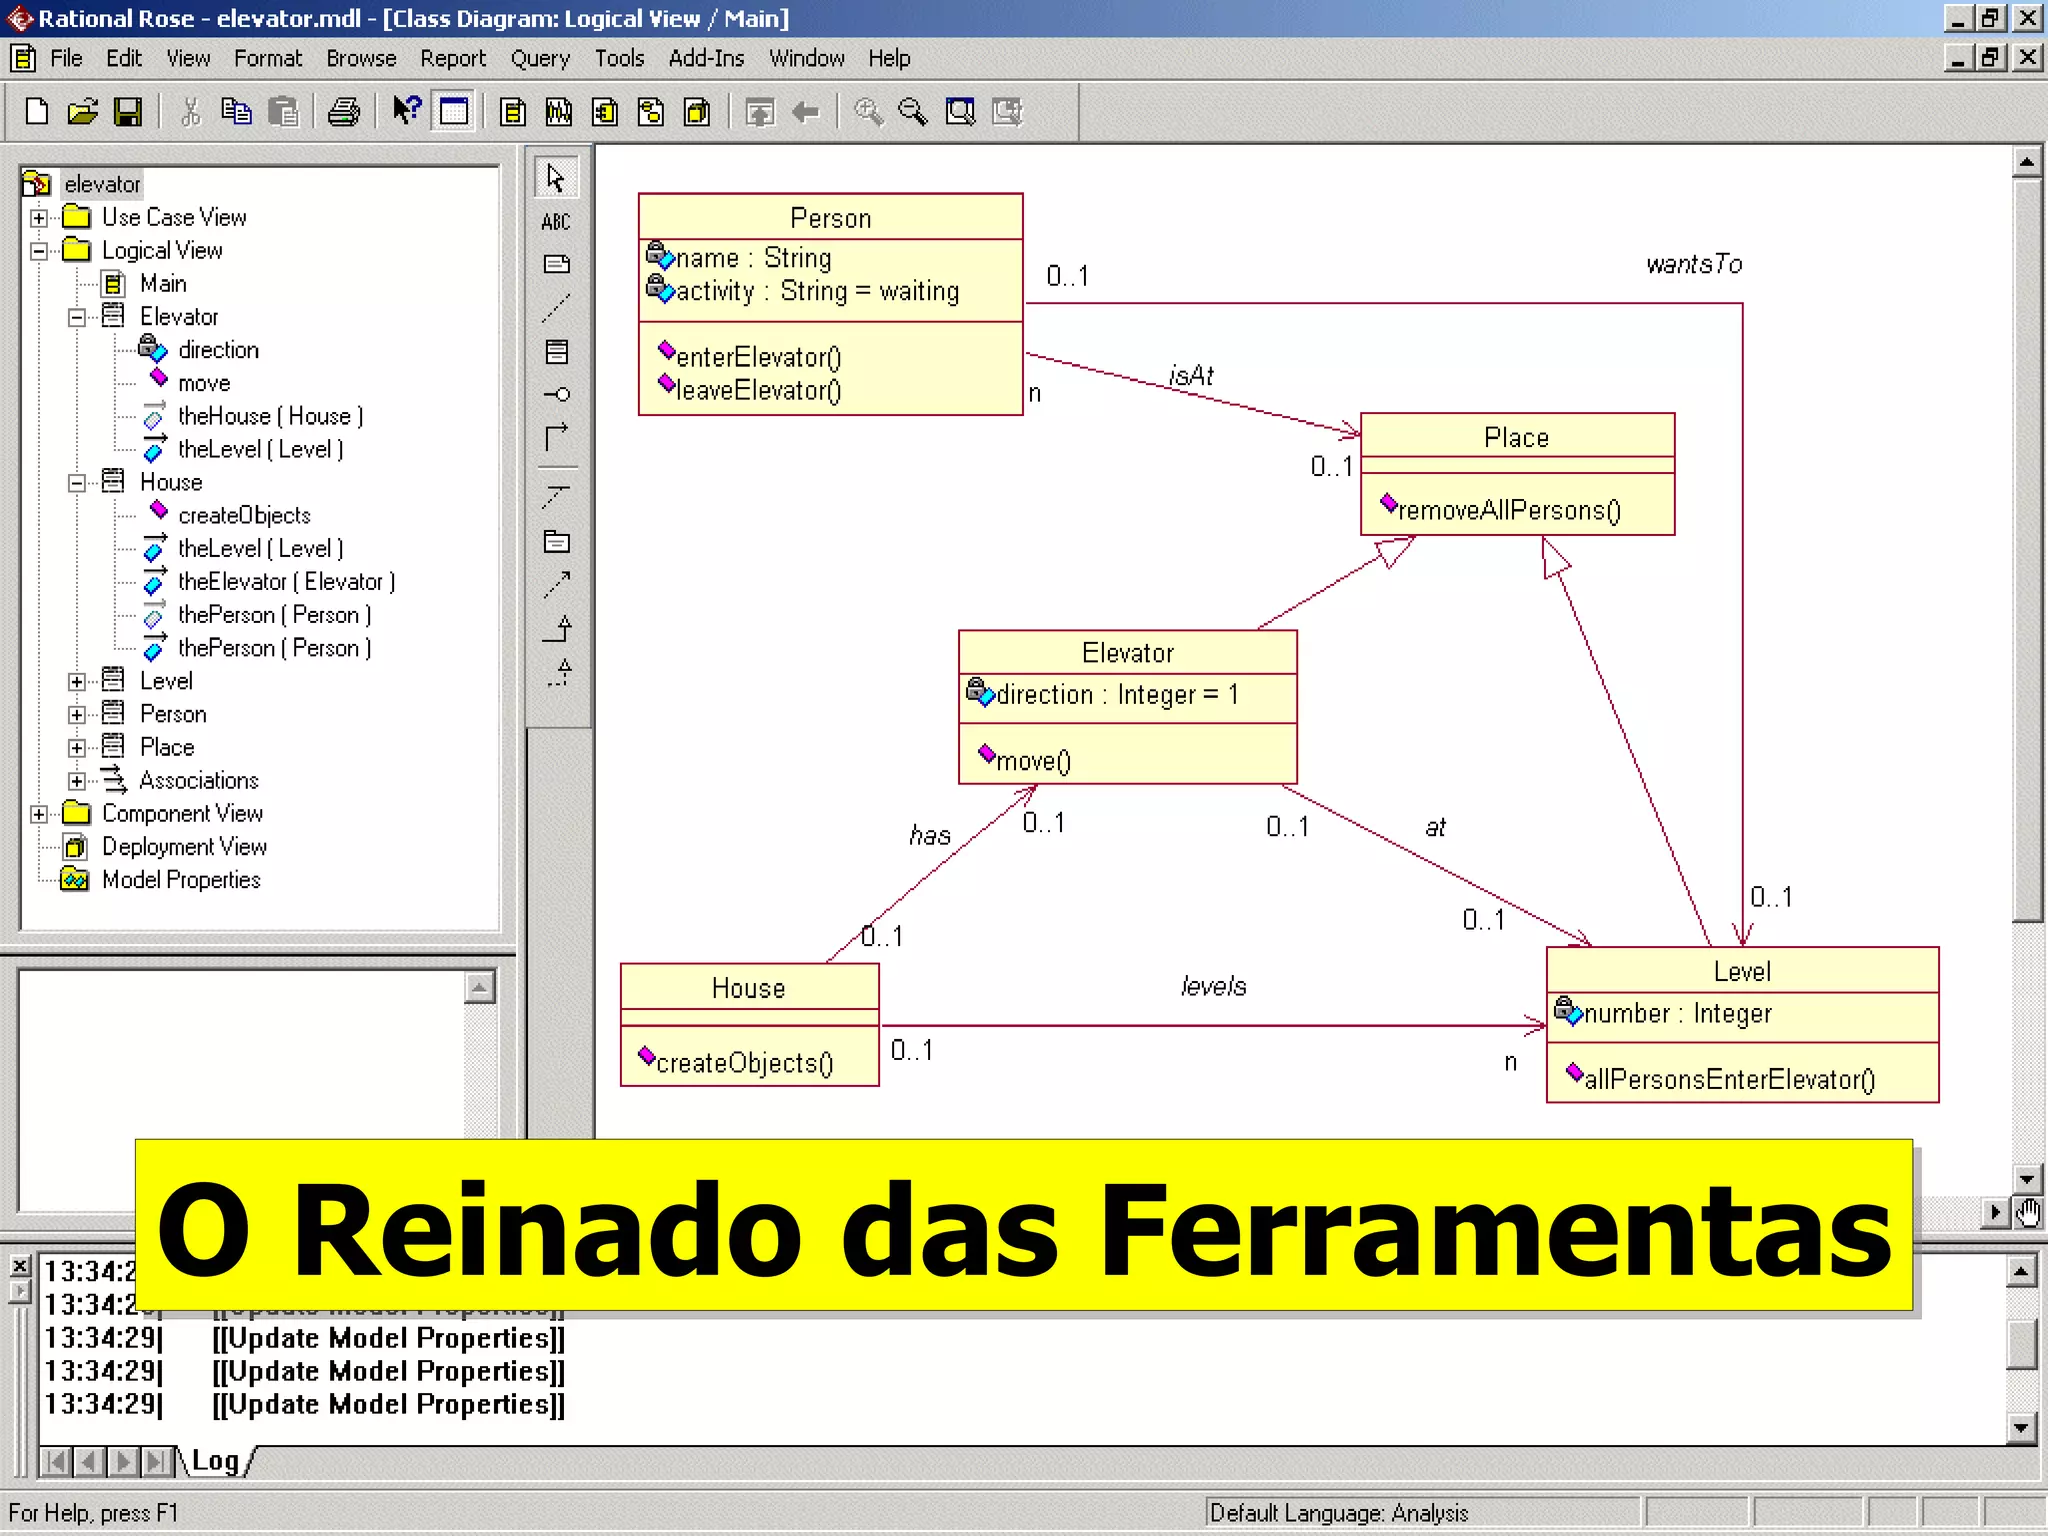
Task: Expand the Associations node
Action: 77,781
